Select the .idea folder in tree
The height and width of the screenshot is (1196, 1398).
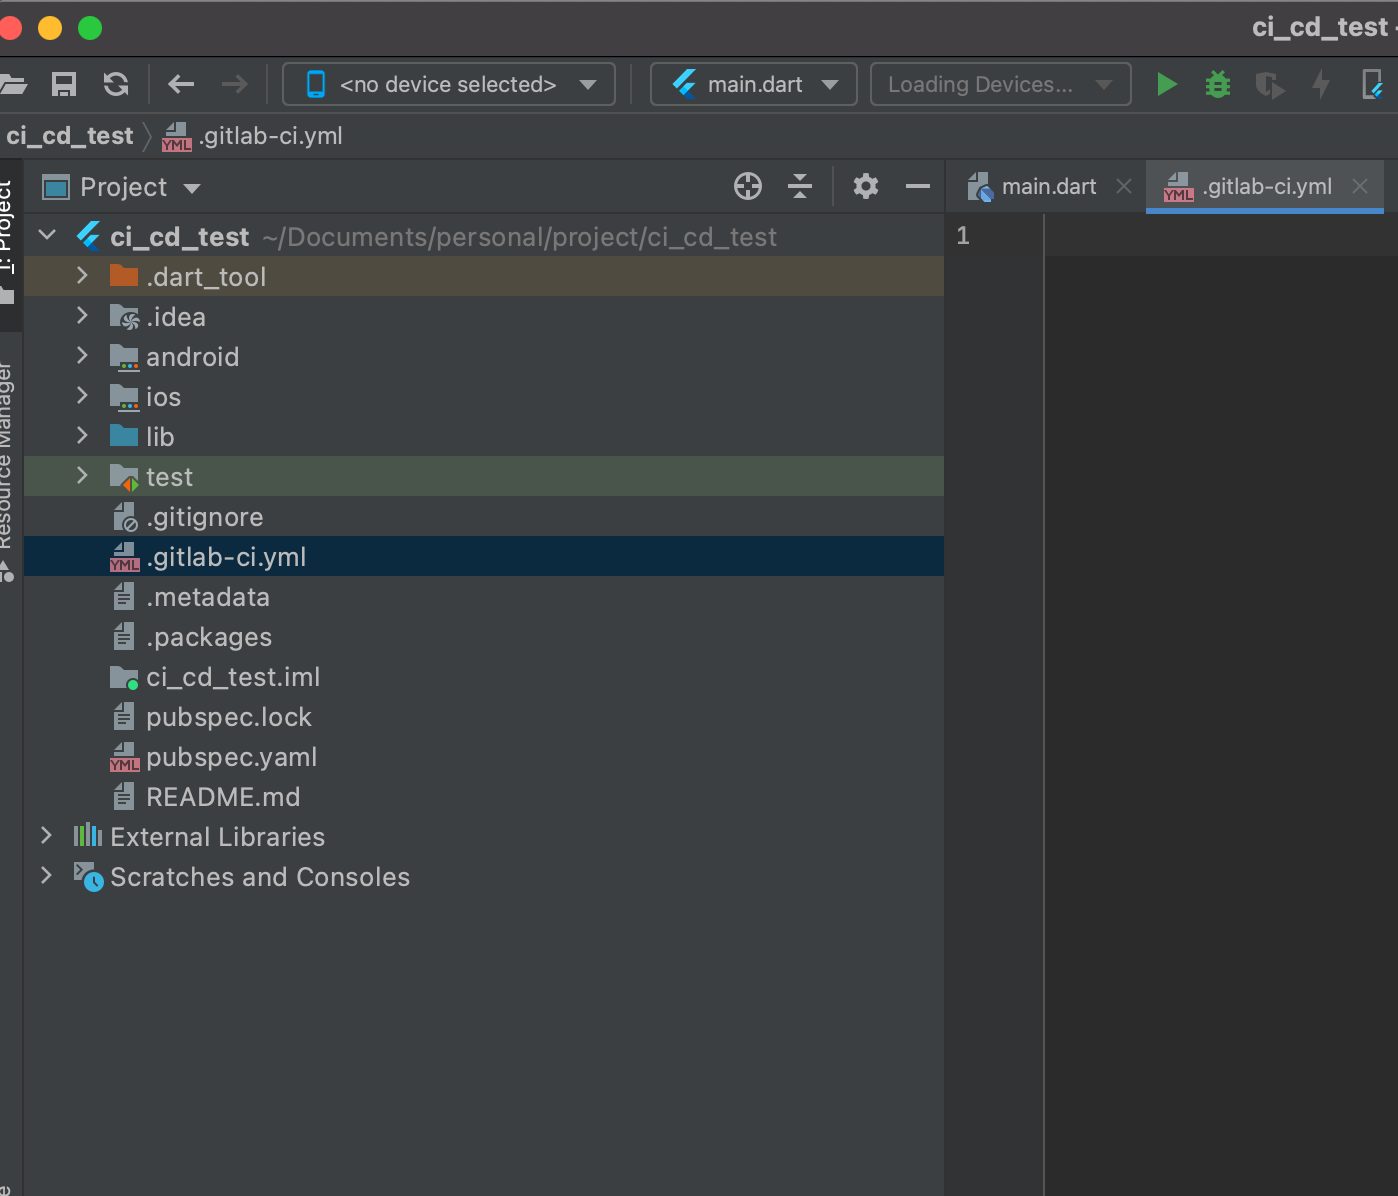484,316
